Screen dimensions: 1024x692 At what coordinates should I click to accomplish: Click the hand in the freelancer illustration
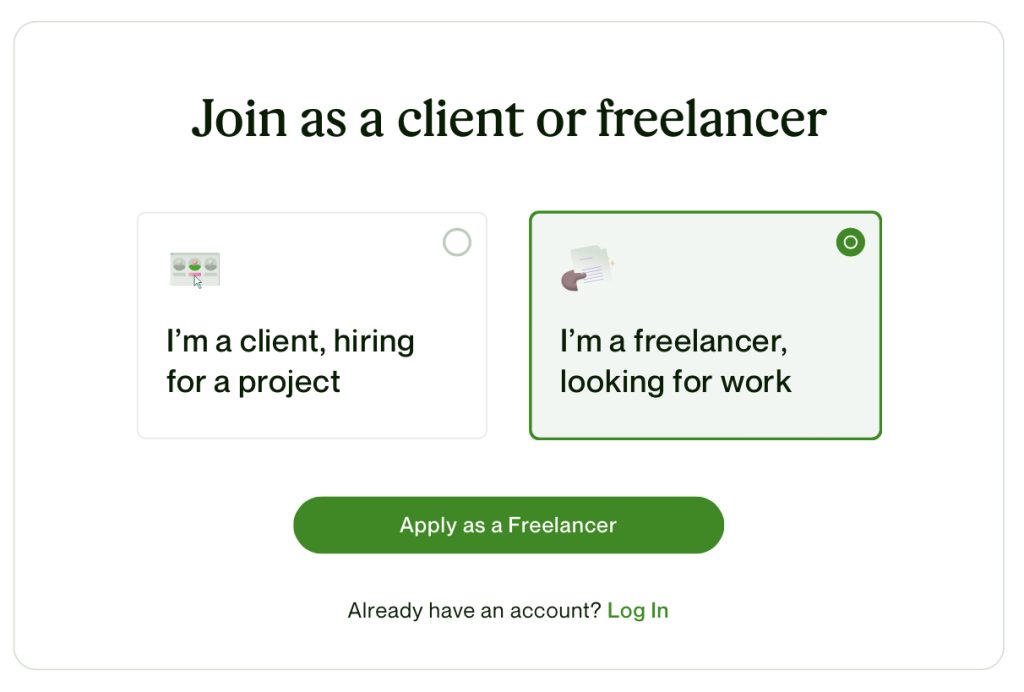coord(573,280)
